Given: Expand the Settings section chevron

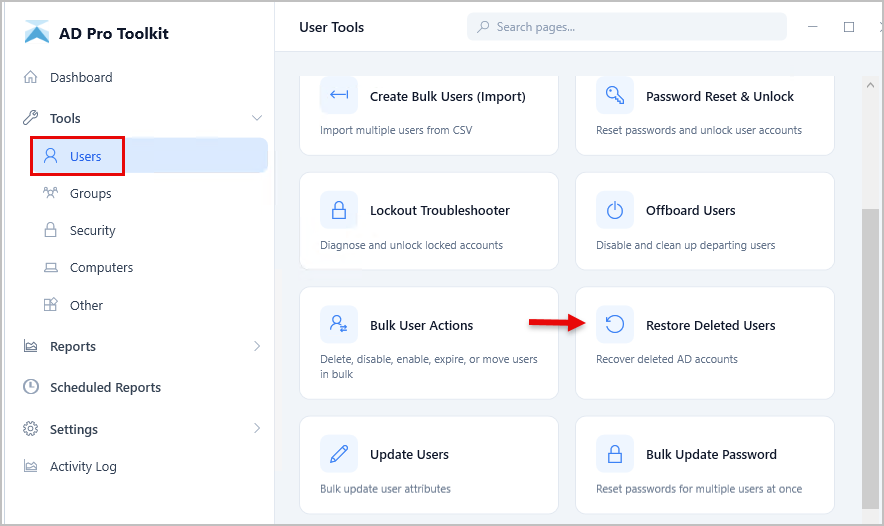Looking at the screenshot, I should click(257, 429).
